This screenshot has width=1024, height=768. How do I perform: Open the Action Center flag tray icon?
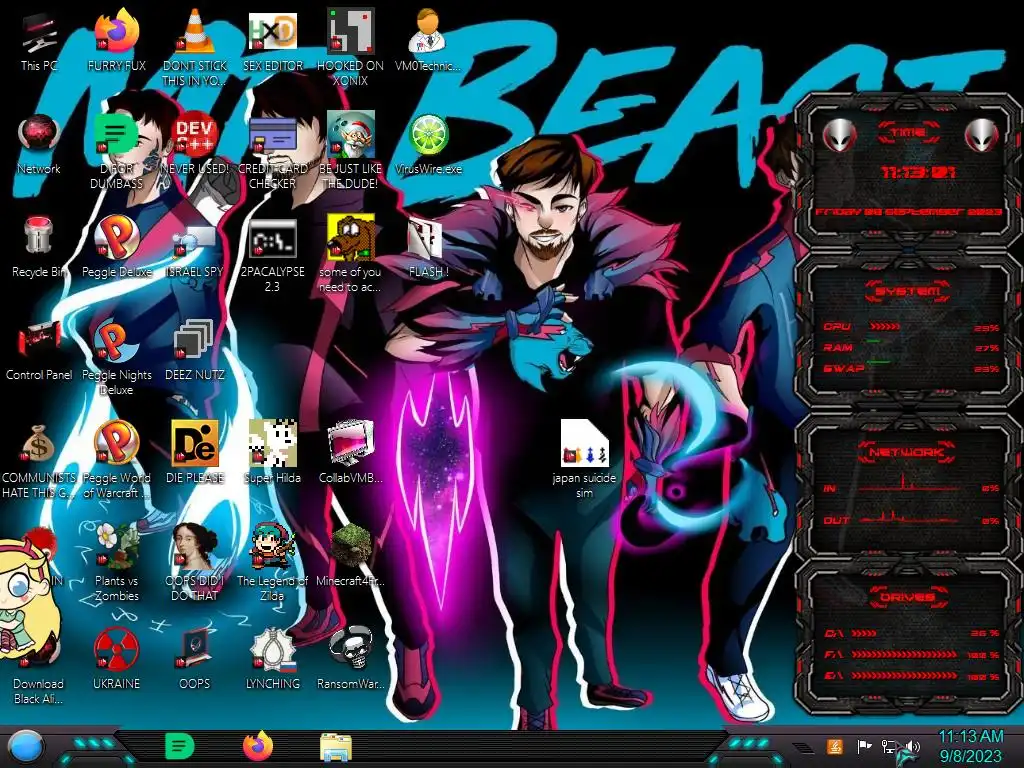coord(864,746)
